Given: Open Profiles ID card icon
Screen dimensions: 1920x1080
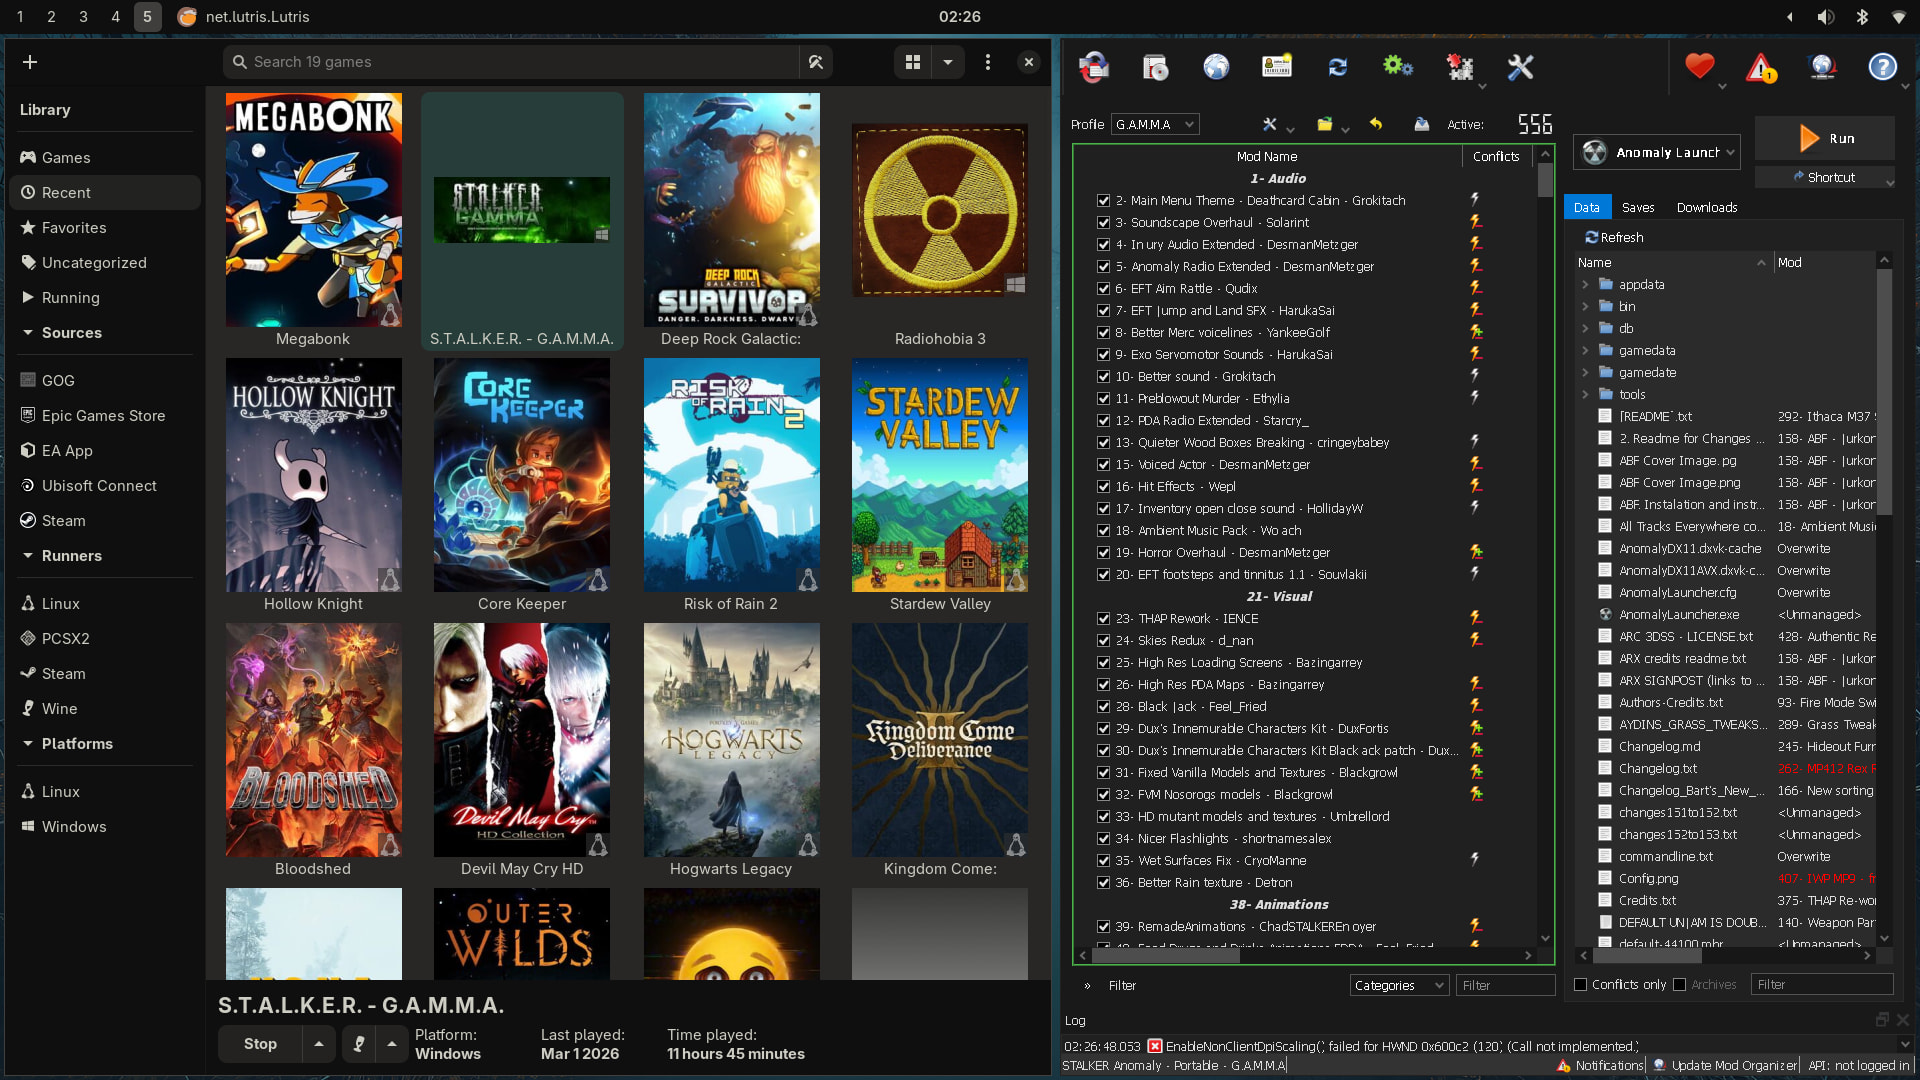Looking at the screenshot, I should [x=1277, y=68].
